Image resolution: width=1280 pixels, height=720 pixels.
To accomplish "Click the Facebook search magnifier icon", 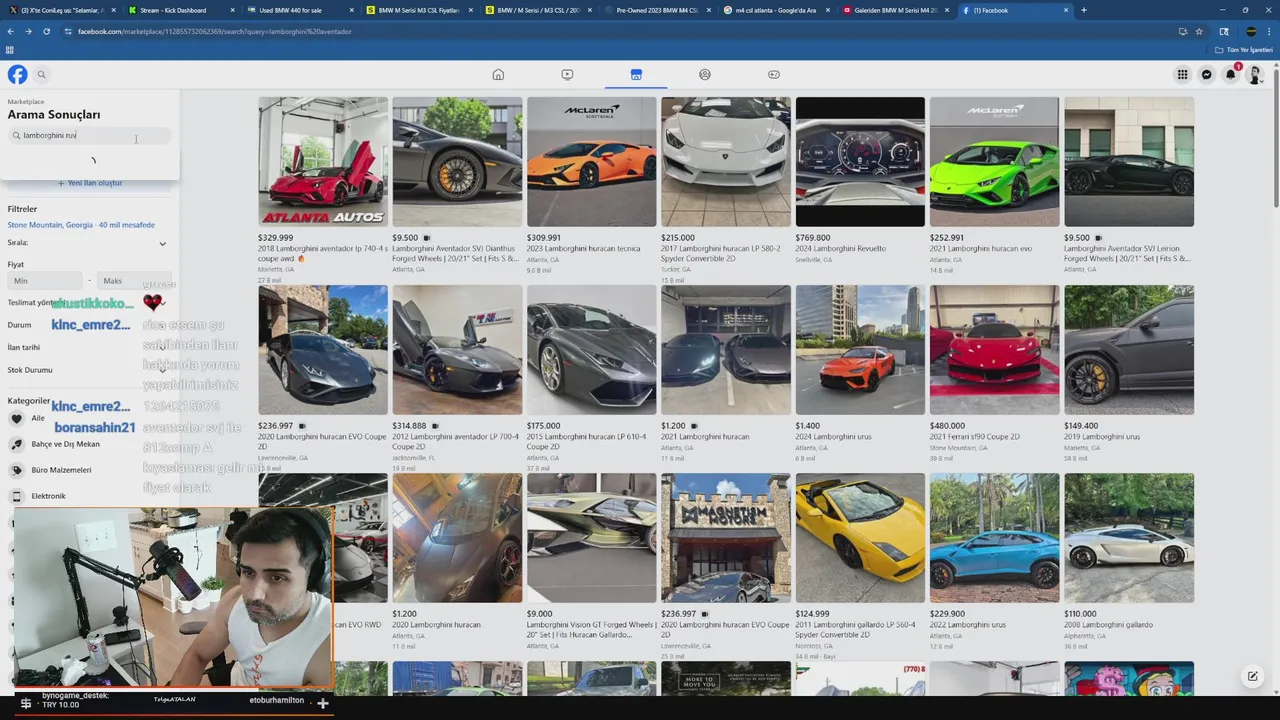I will (41, 74).
